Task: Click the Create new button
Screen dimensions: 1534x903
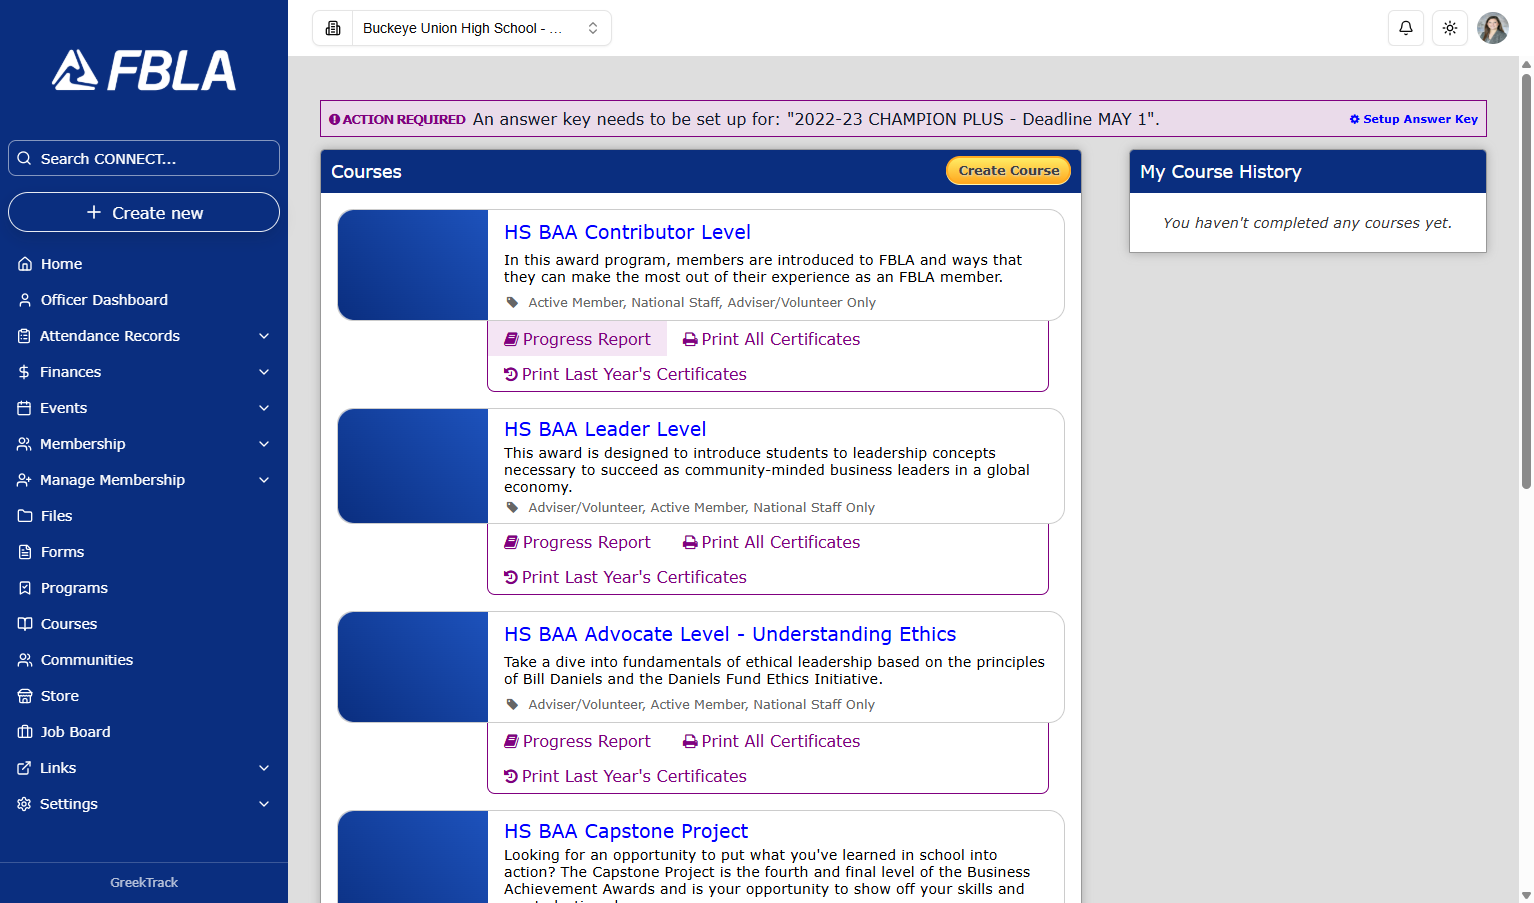Action: [144, 212]
